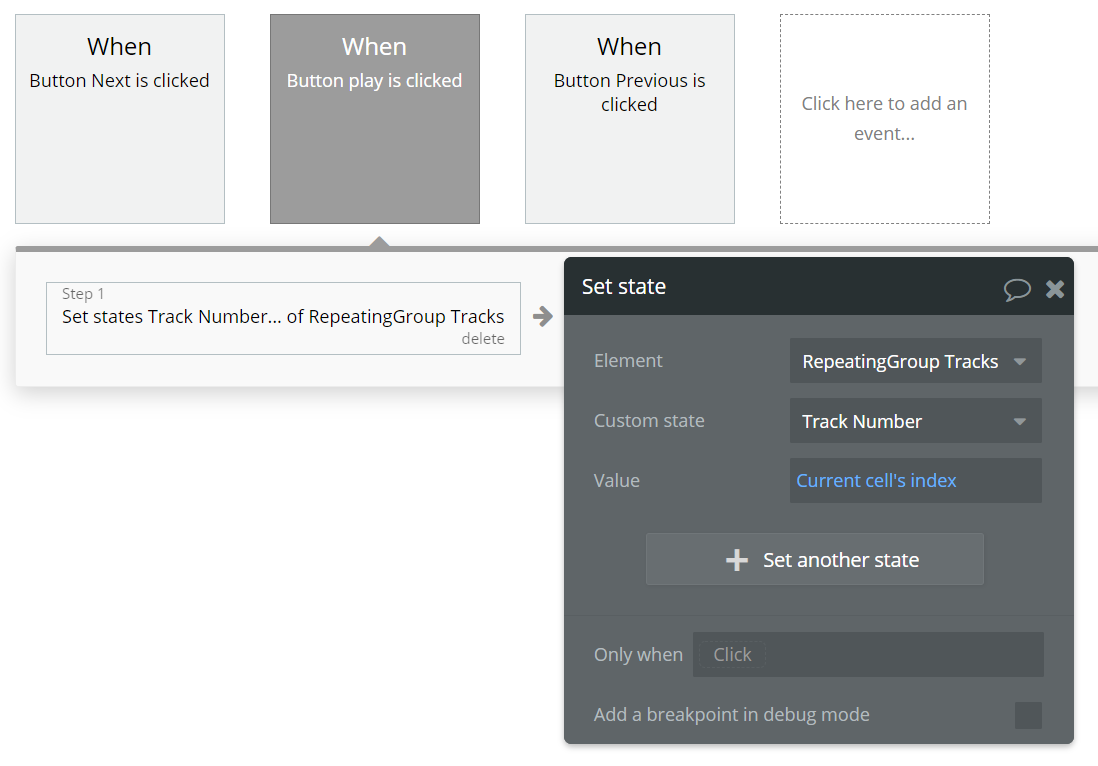The height and width of the screenshot is (766, 1098).
Task: Click the Only when condition field
Action: pyautogui.click(x=868, y=655)
